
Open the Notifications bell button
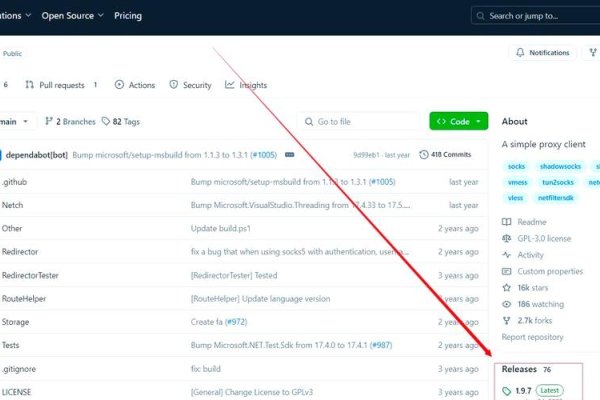click(543, 52)
